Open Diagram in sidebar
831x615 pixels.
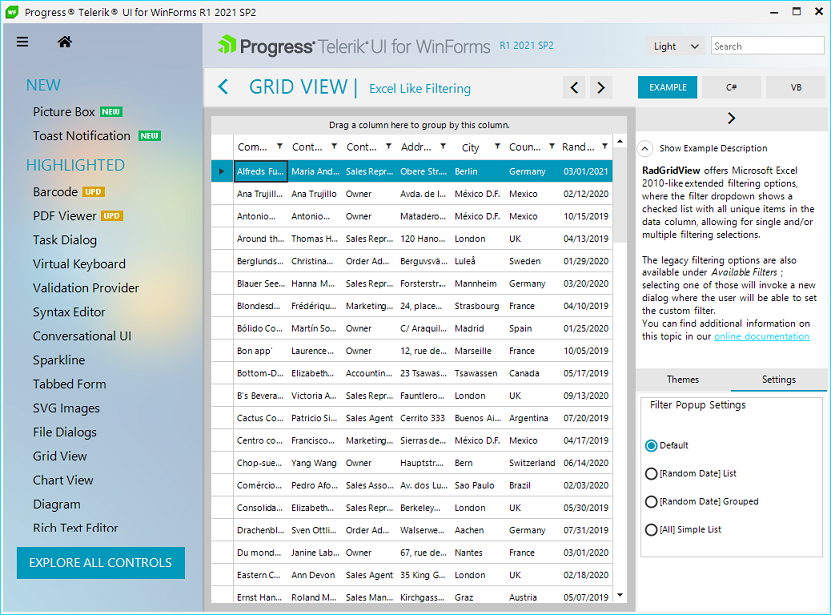coord(57,504)
